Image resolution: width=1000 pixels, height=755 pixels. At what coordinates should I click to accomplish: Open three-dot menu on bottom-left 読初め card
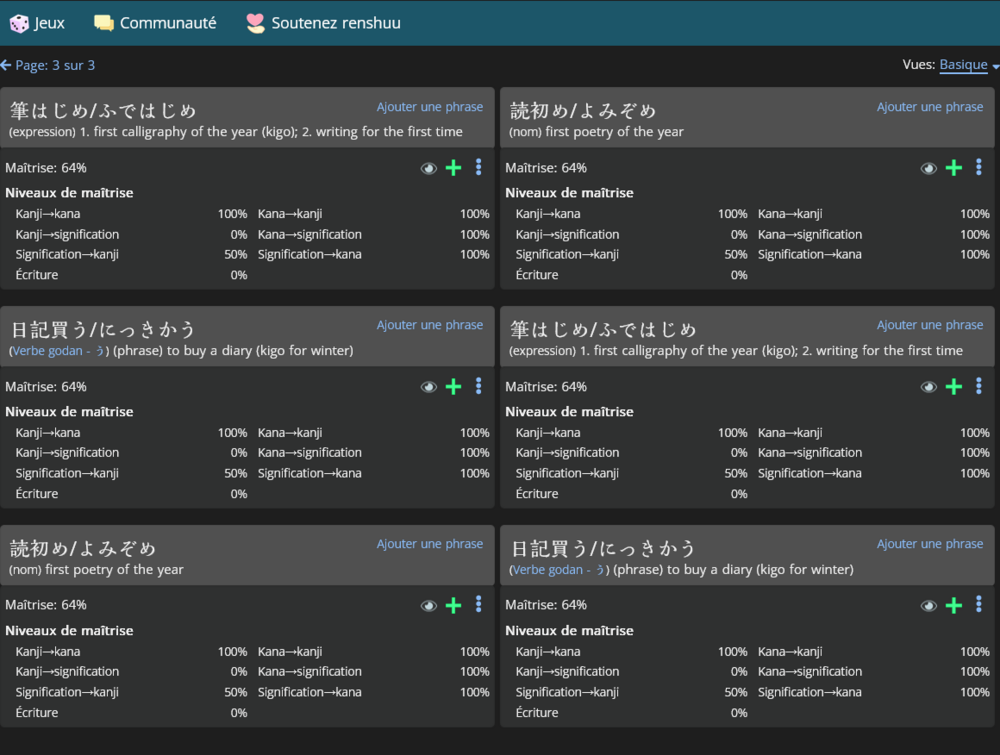[479, 604]
